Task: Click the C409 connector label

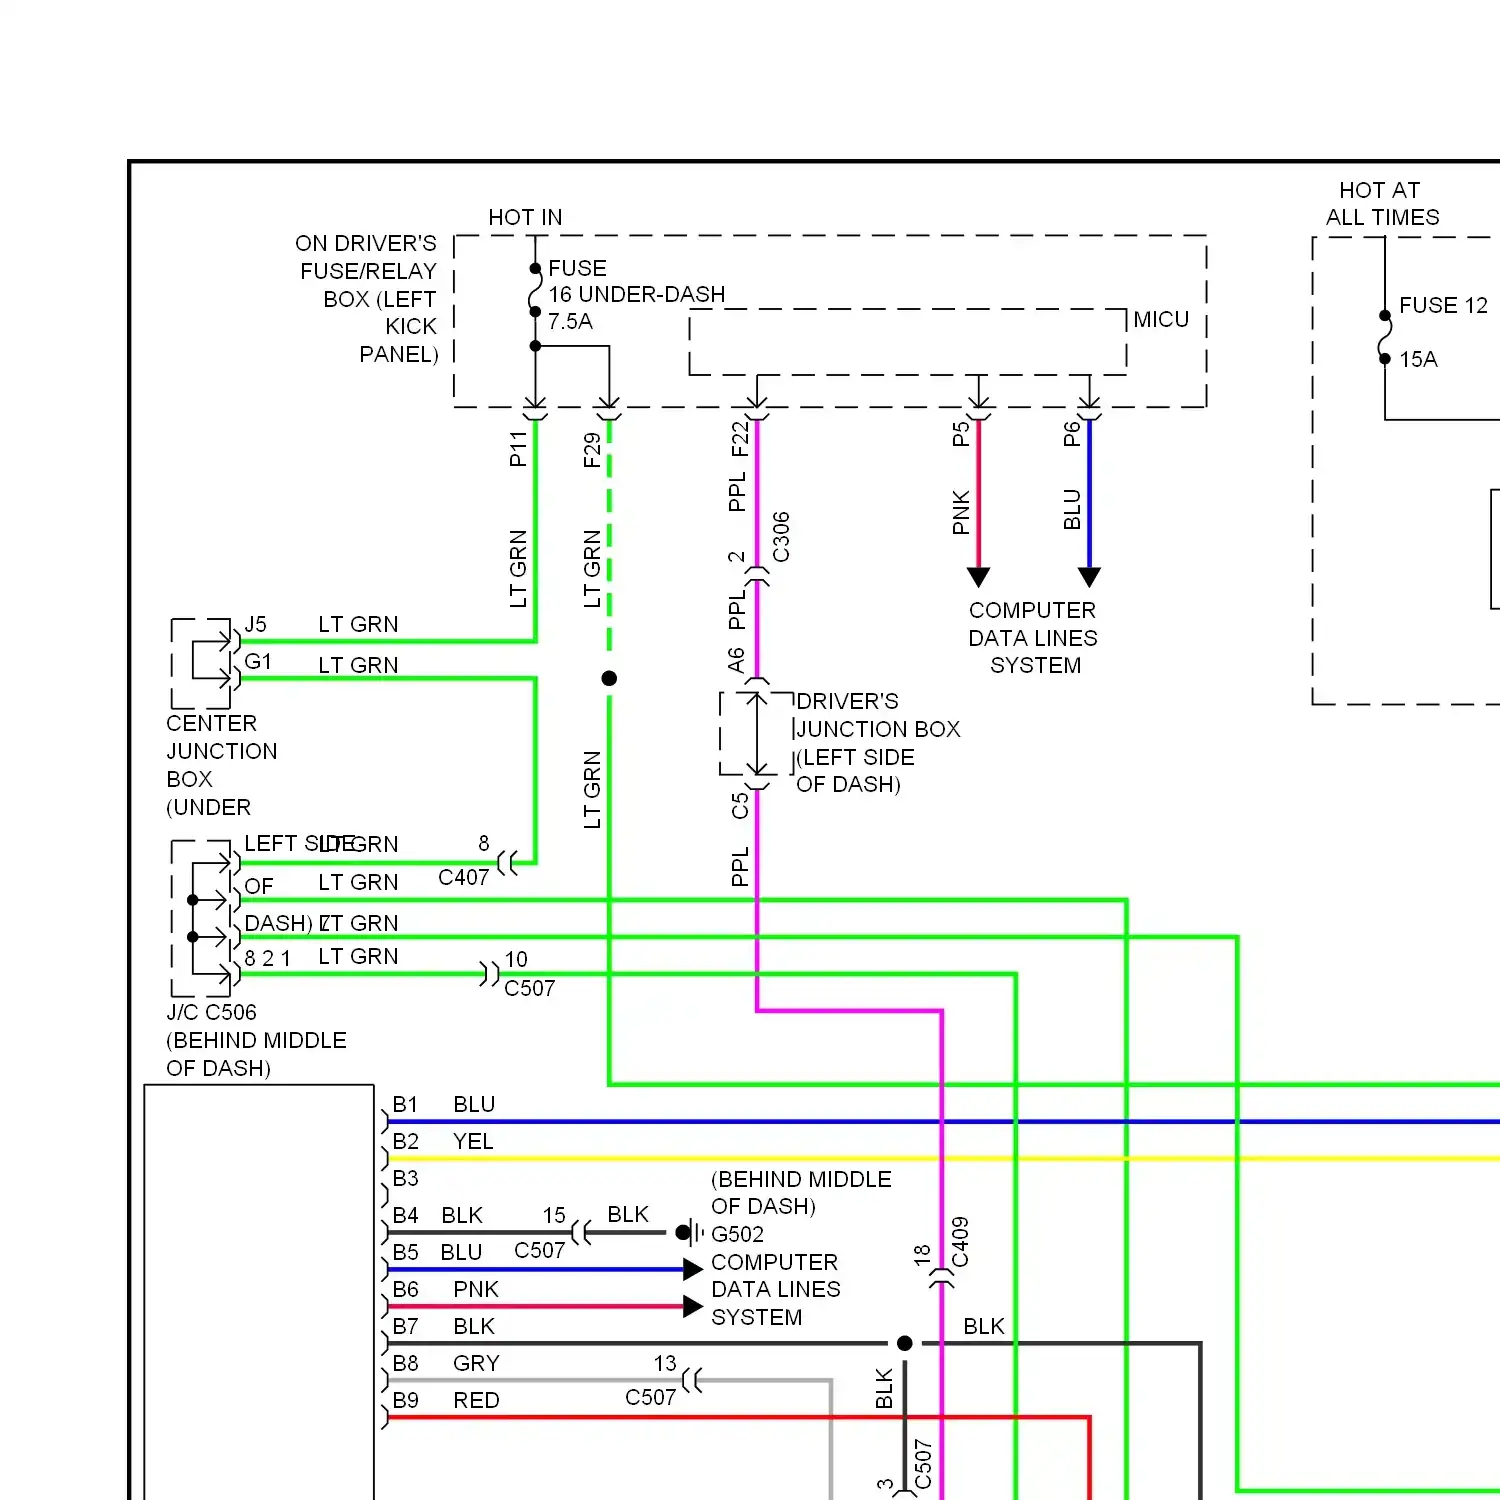Action: (960, 1241)
